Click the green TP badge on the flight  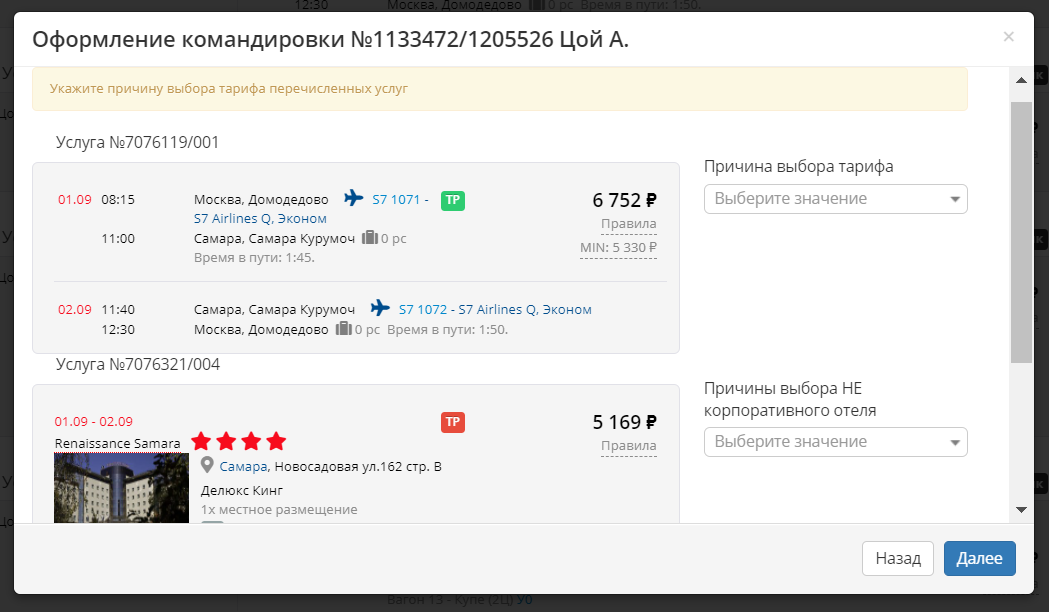[453, 200]
